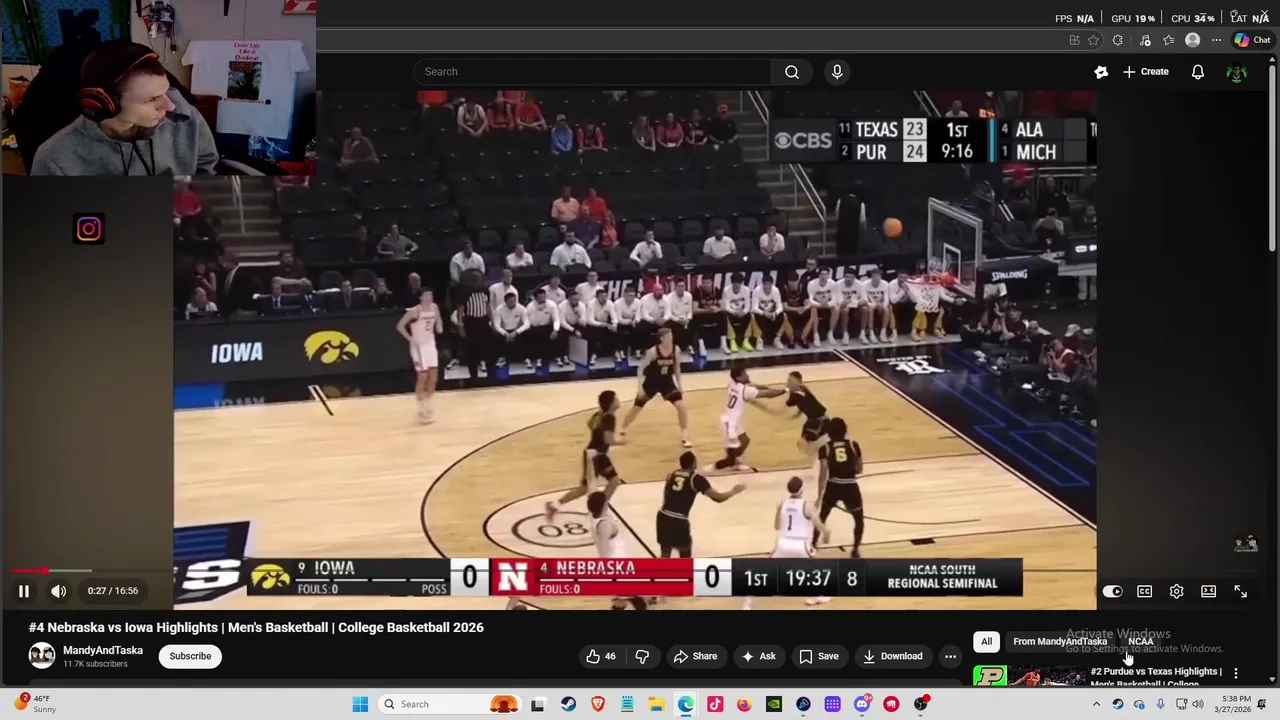
Task: Select the NCAA filter chip
Action: click(x=1141, y=642)
